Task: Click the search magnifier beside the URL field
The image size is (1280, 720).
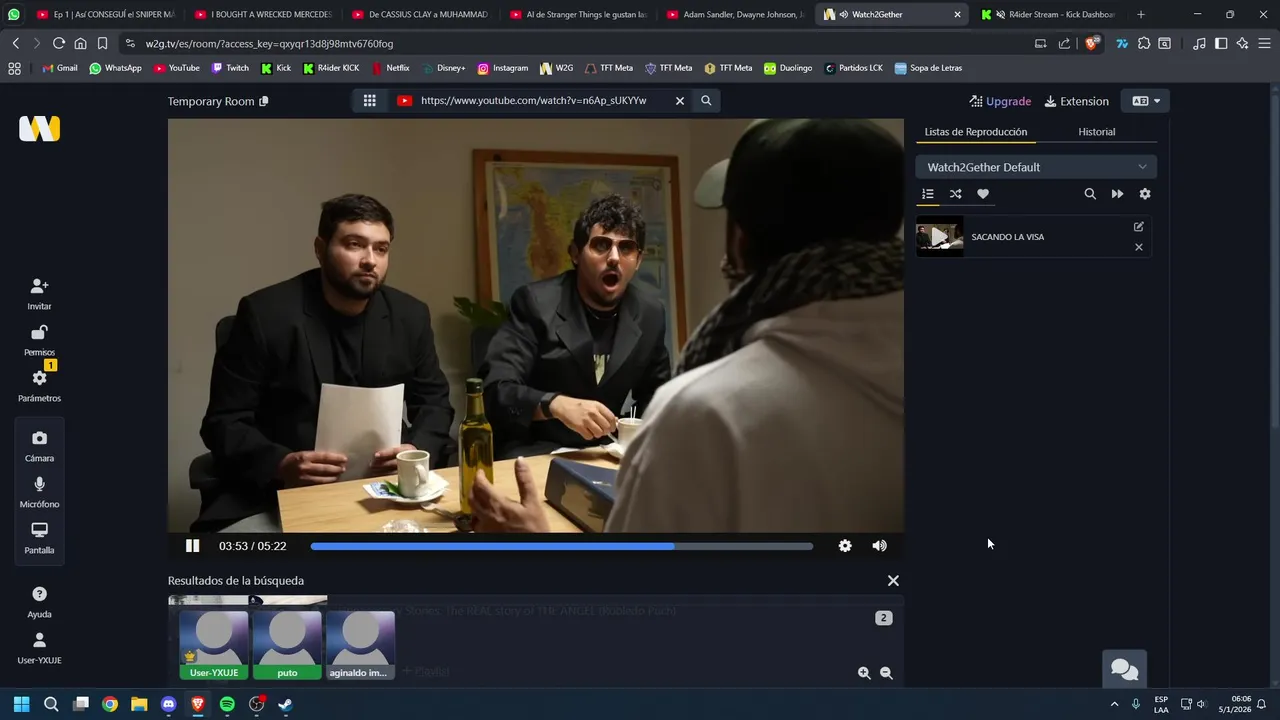Action: 706,101
